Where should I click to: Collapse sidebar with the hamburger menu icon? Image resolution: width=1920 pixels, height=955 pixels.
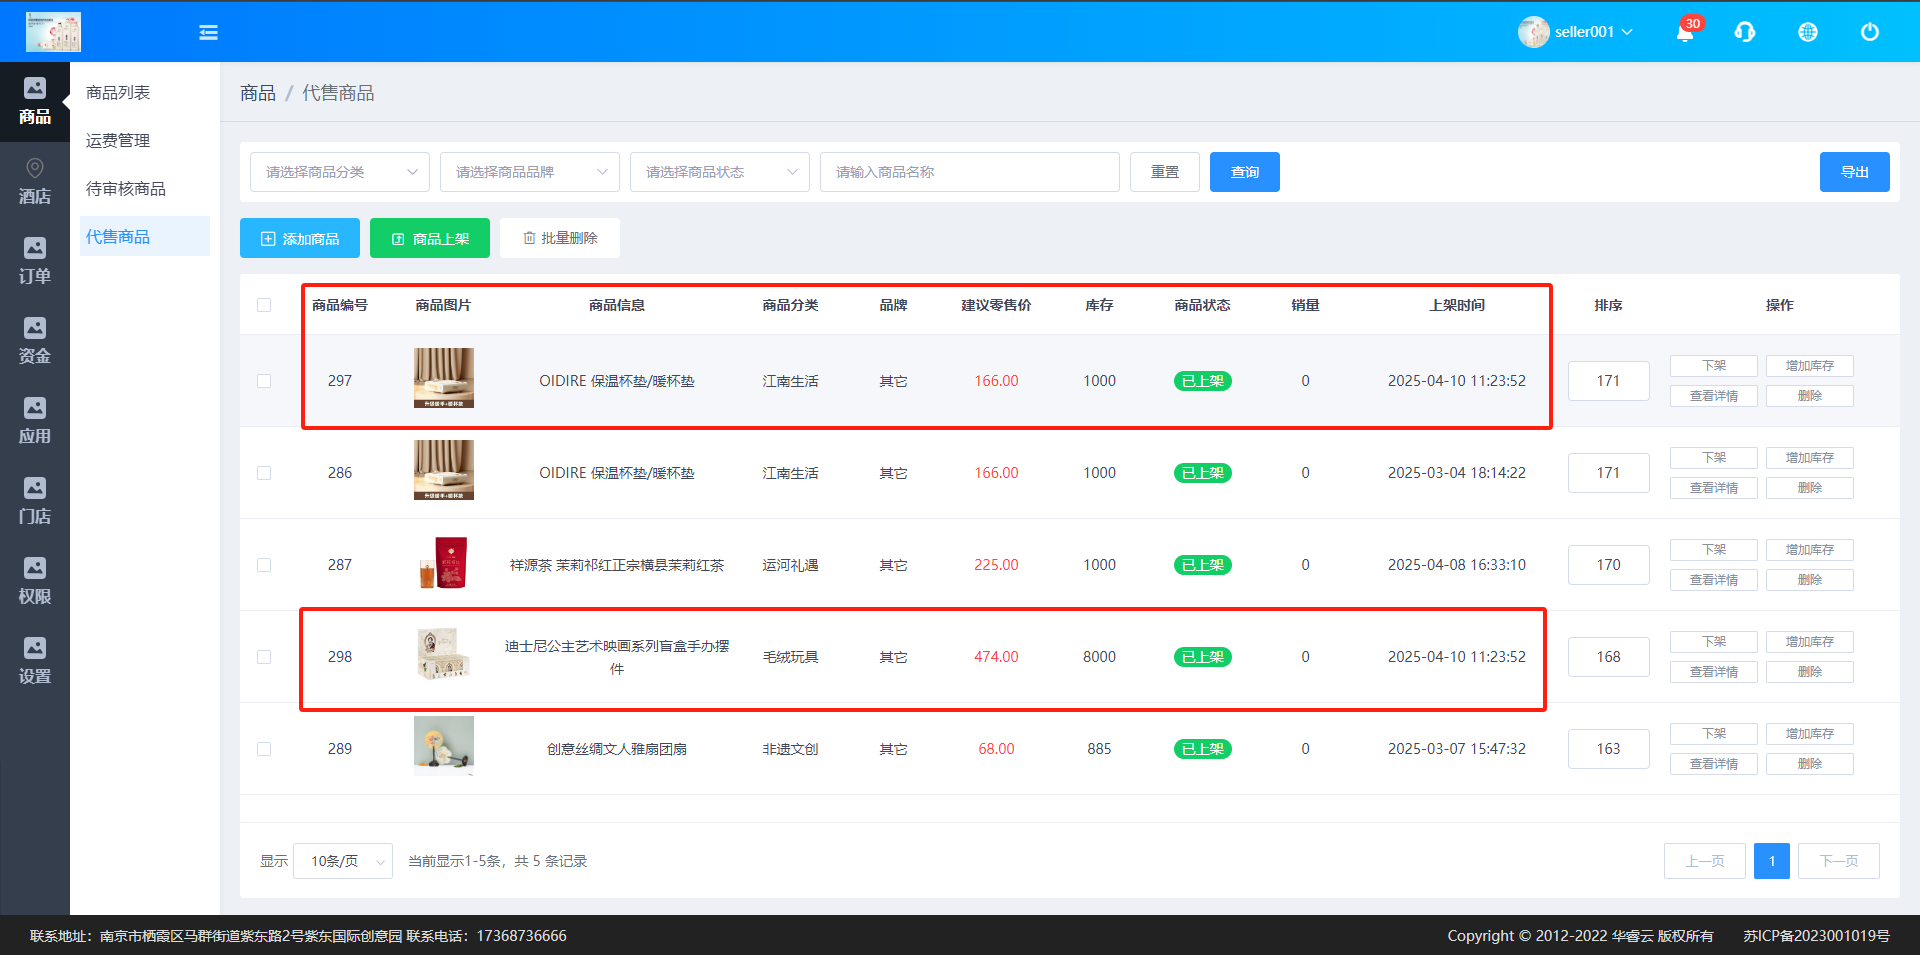tap(208, 33)
